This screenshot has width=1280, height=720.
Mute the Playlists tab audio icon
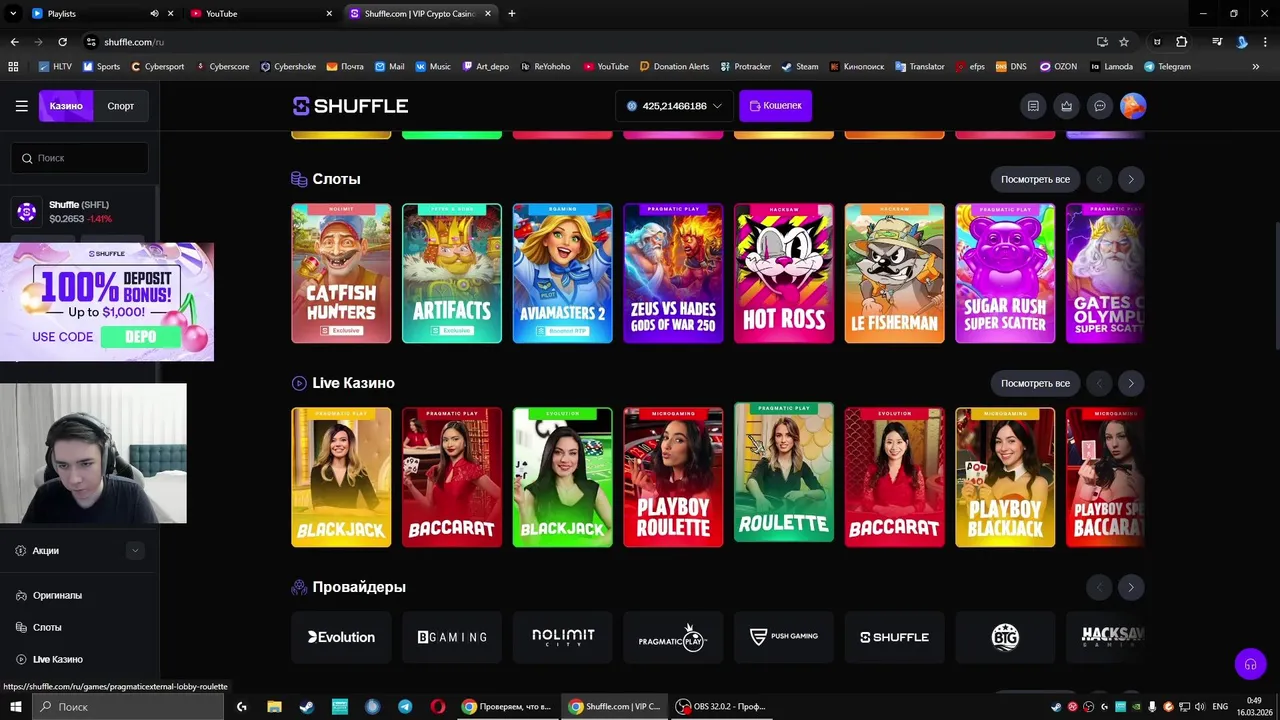[154, 13]
